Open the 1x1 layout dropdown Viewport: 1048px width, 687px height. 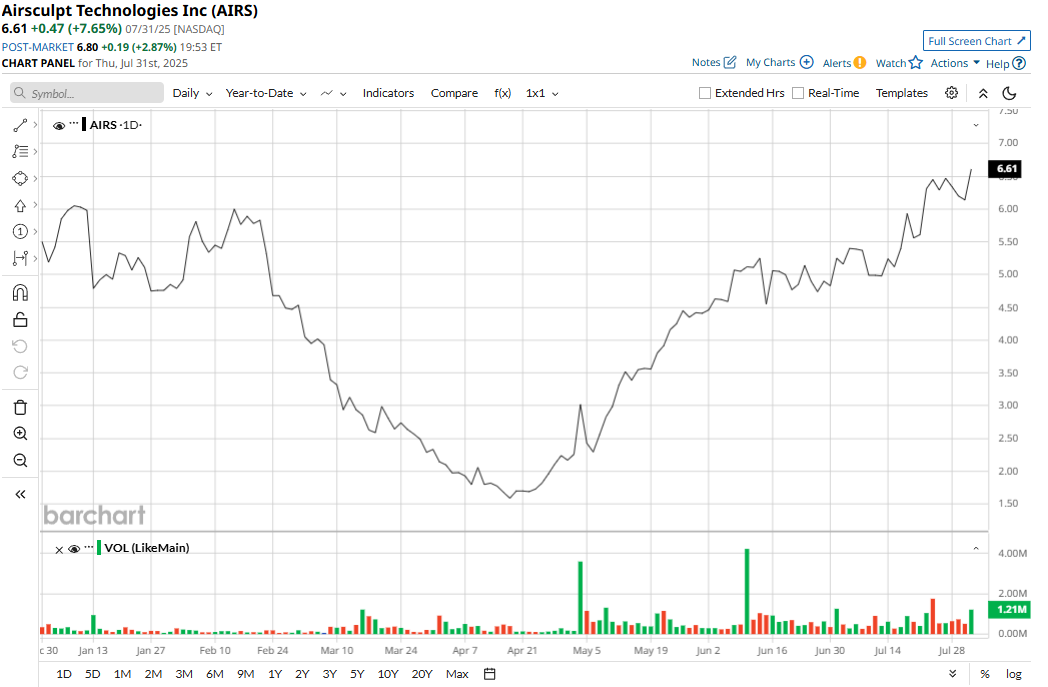coord(542,93)
